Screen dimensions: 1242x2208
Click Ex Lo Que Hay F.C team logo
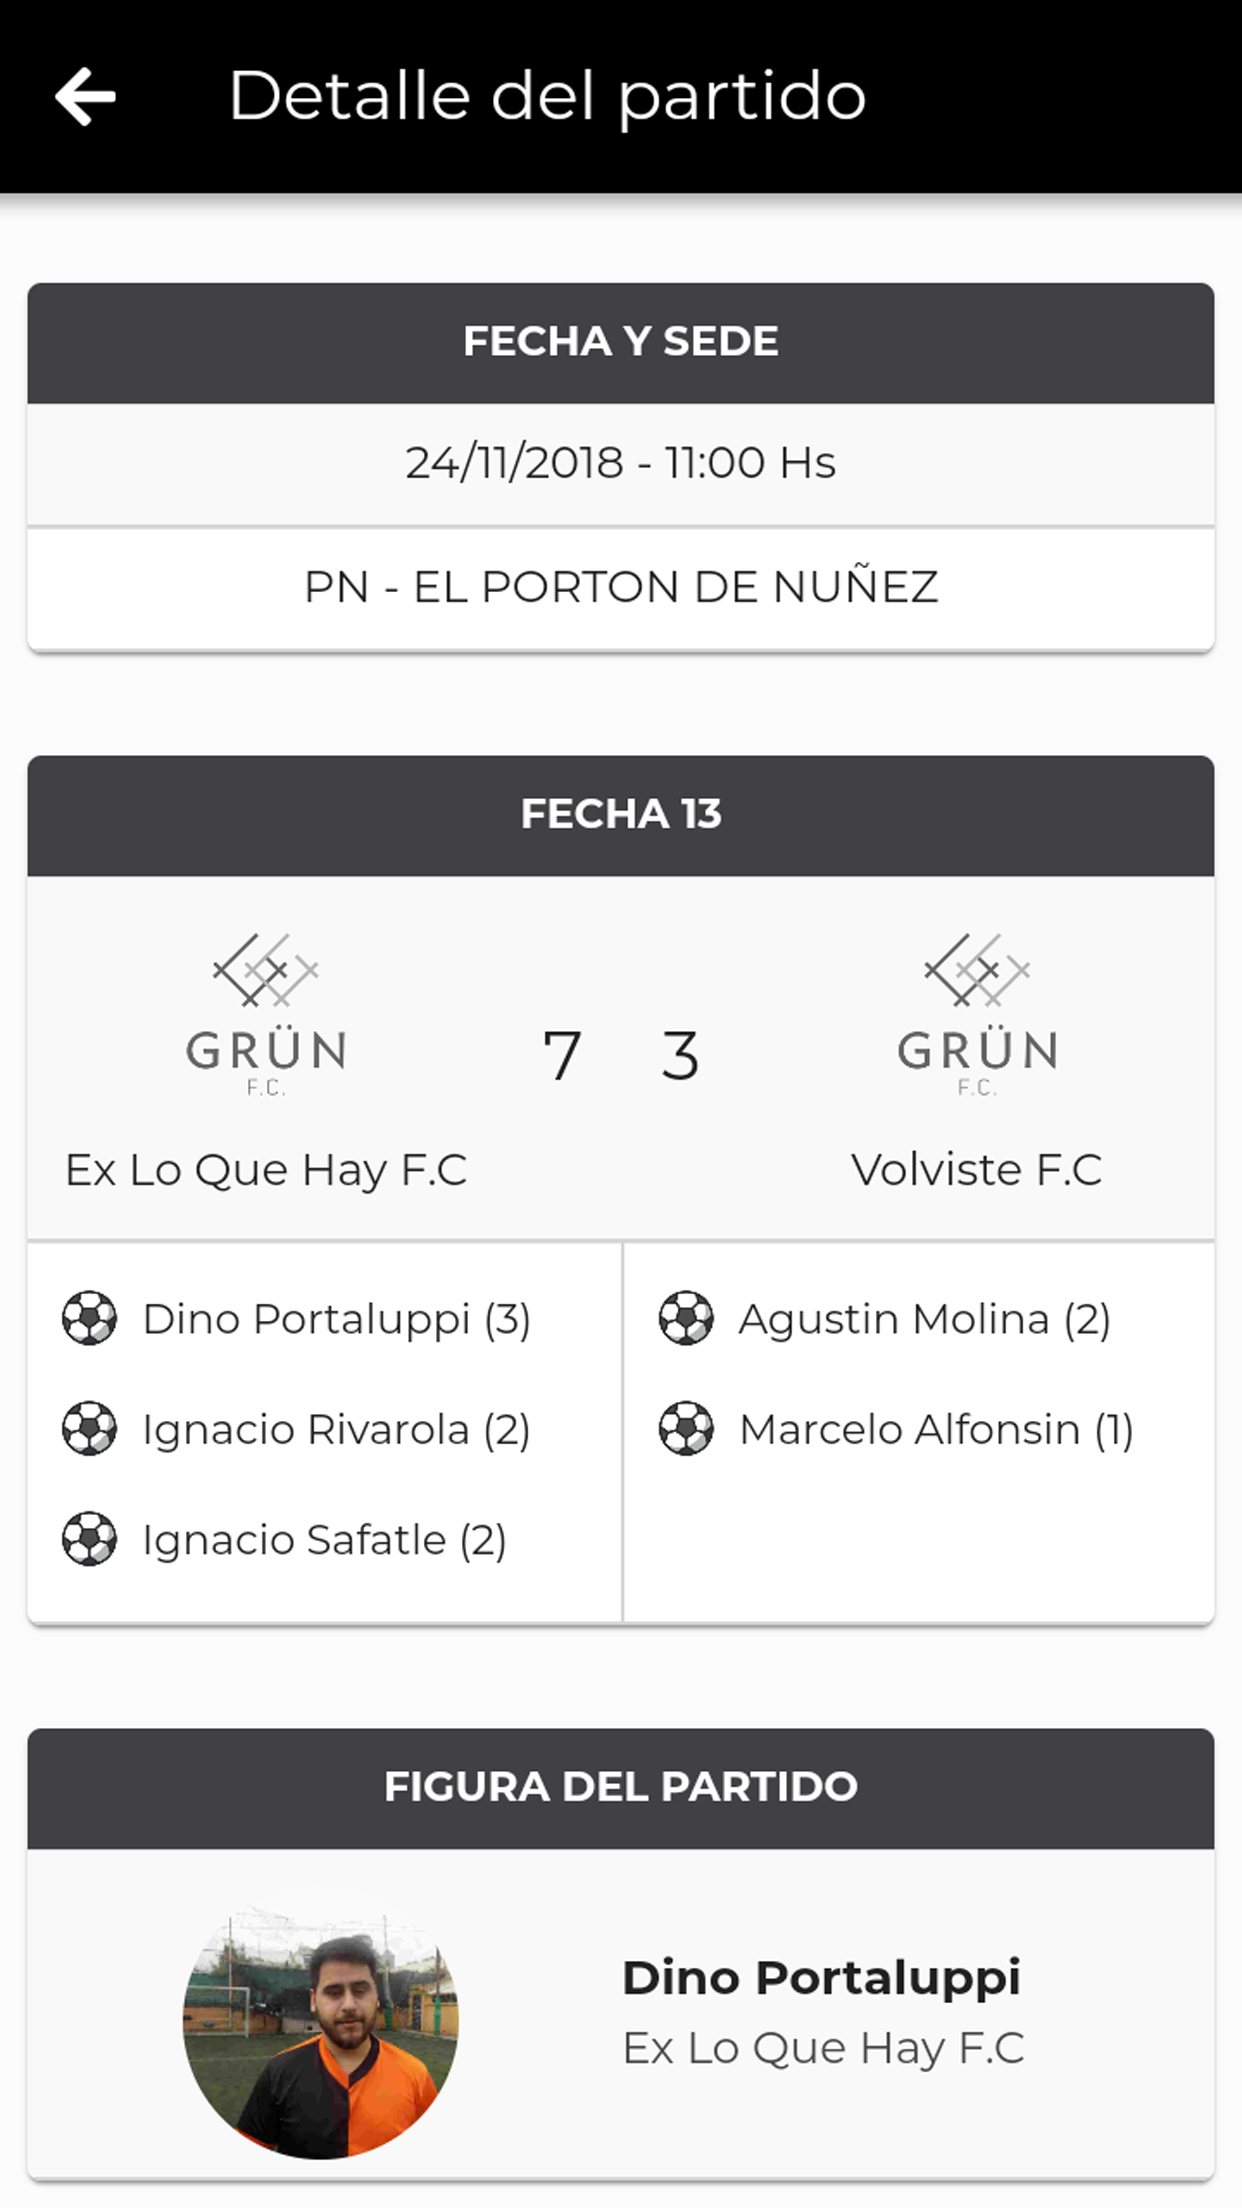(266, 1014)
